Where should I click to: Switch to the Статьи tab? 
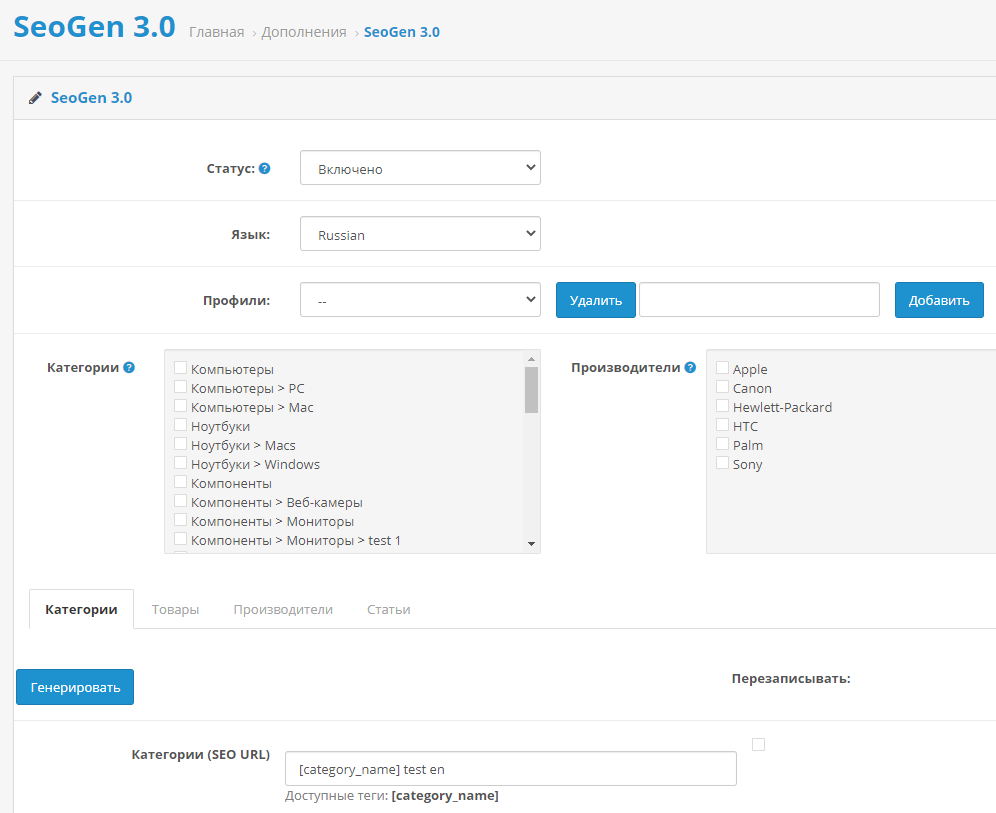click(388, 608)
